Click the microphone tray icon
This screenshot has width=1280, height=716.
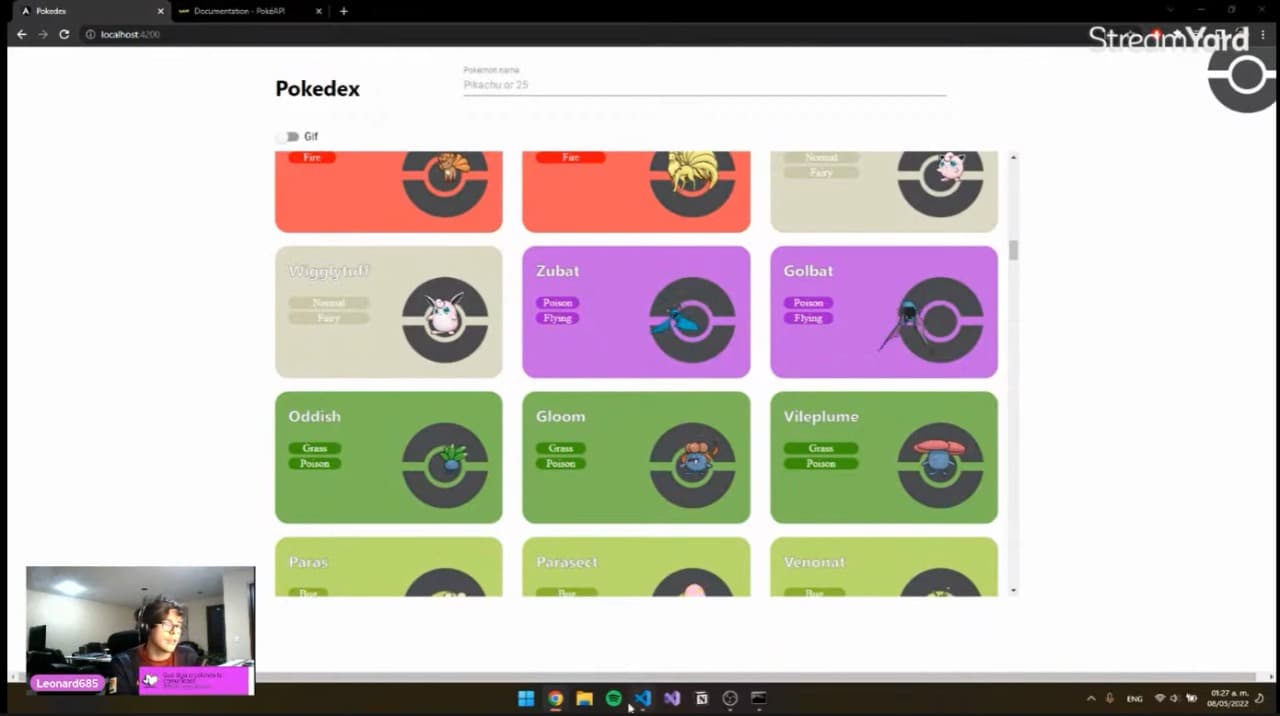point(1109,698)
